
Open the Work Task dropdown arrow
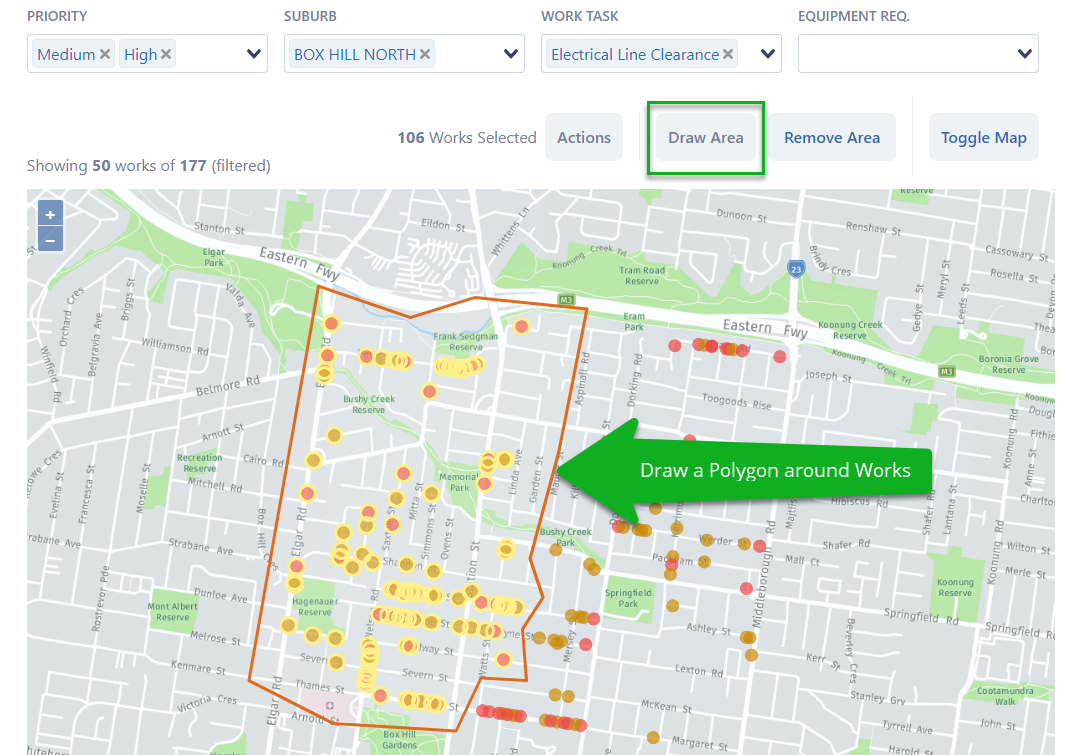(x=768, y=55)
